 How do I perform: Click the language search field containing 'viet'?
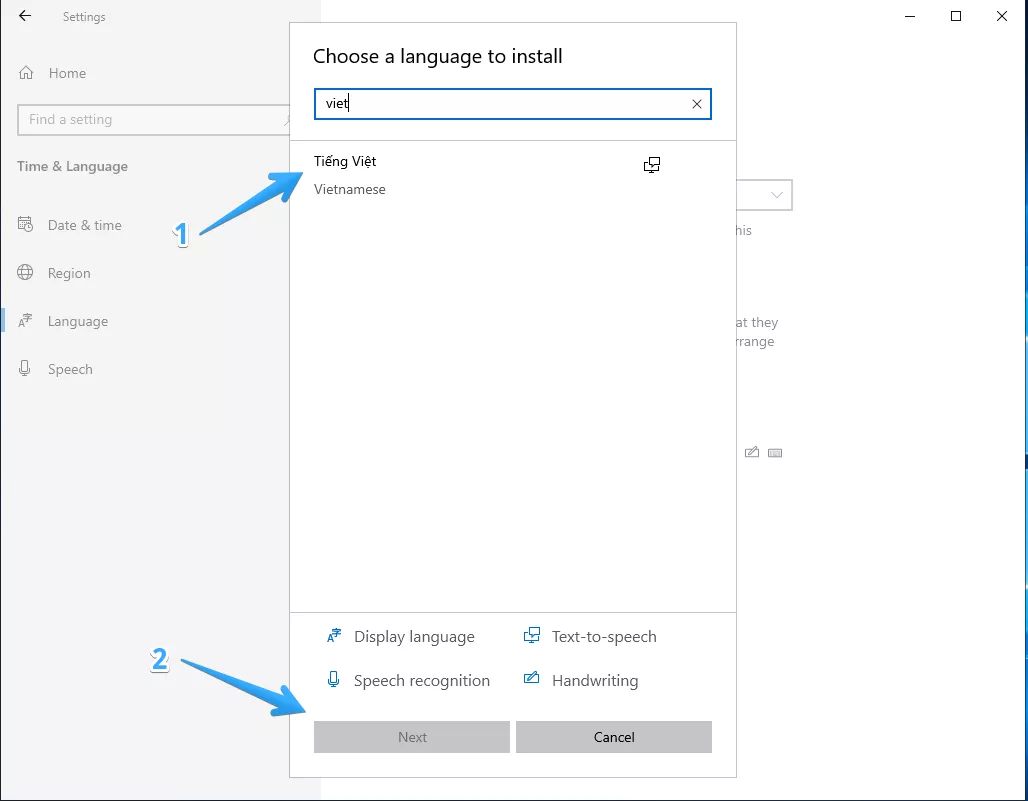coord(500,104)
